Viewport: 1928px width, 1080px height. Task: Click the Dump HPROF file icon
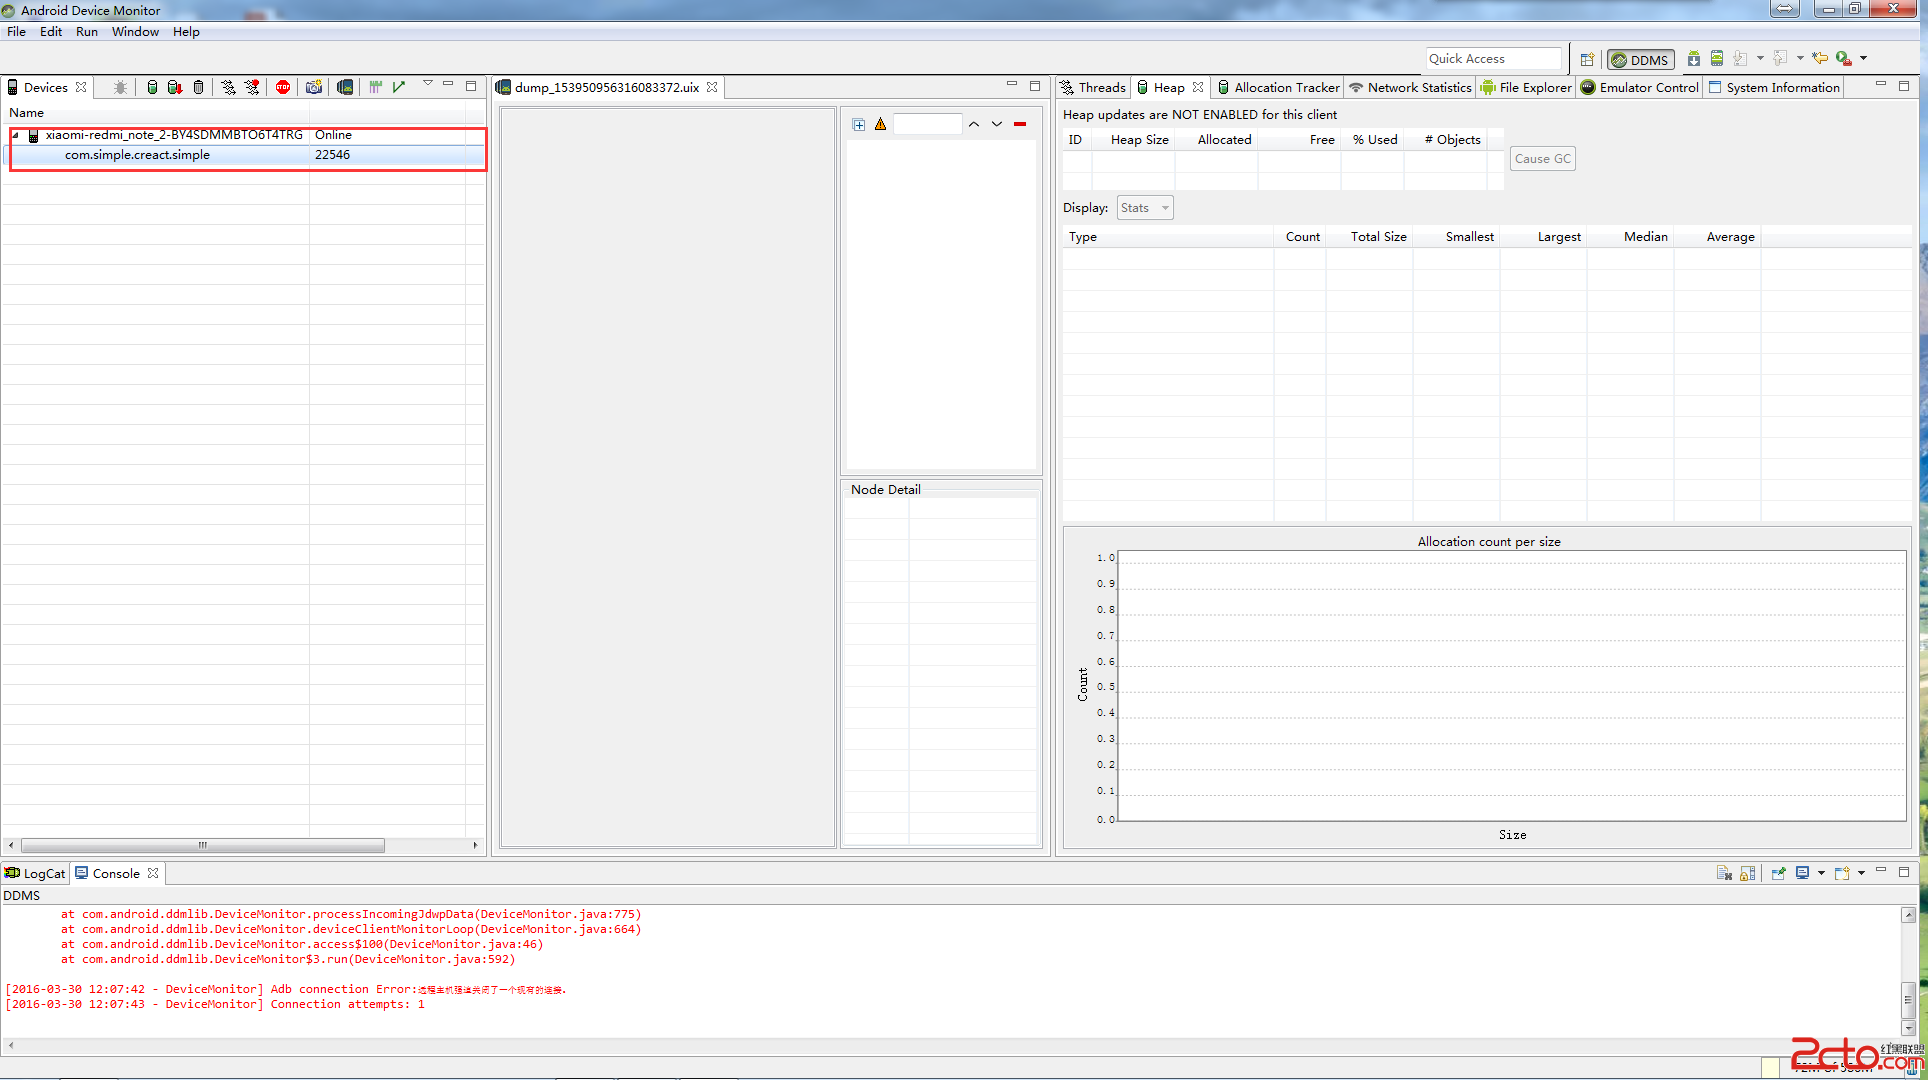tap(175, 87)
